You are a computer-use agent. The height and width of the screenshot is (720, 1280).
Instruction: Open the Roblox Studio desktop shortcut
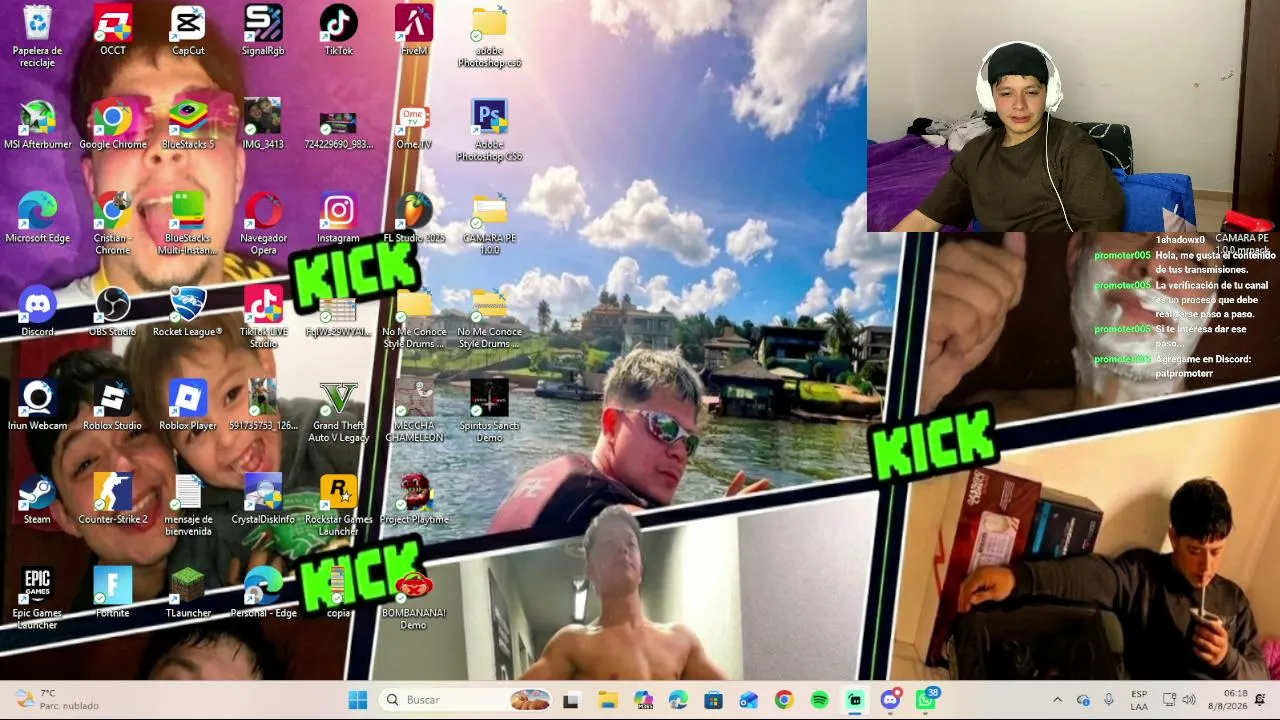pyautogui.click(x=113, y=405)
